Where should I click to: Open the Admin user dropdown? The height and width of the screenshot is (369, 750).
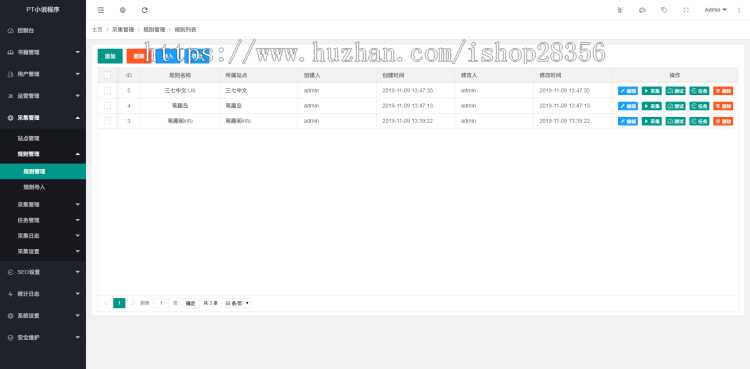pyautogui.click(x=715, y=10)
